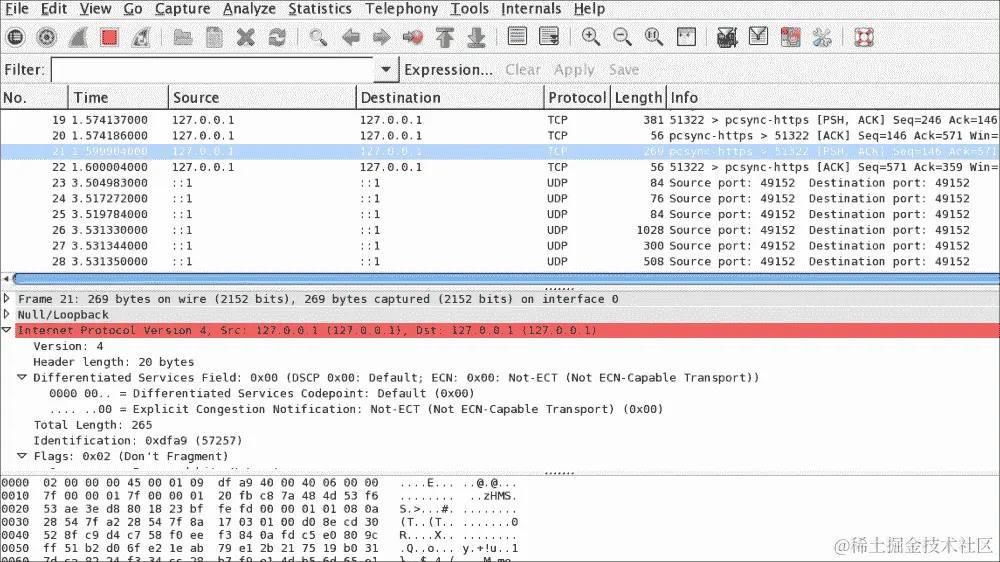The image size is (1000, 562).
Task: Sort by the Source column header
Action: tap(262, 98)
